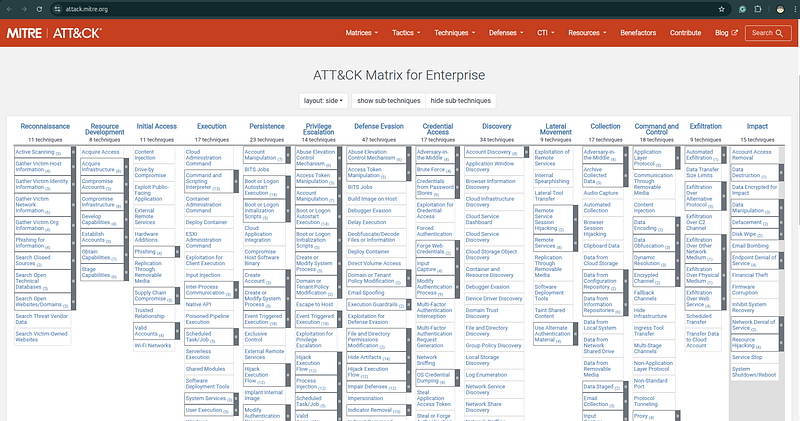Expand Account Discovery sub-techniques handle
The image size is (800, 421).
pos(526,152)
